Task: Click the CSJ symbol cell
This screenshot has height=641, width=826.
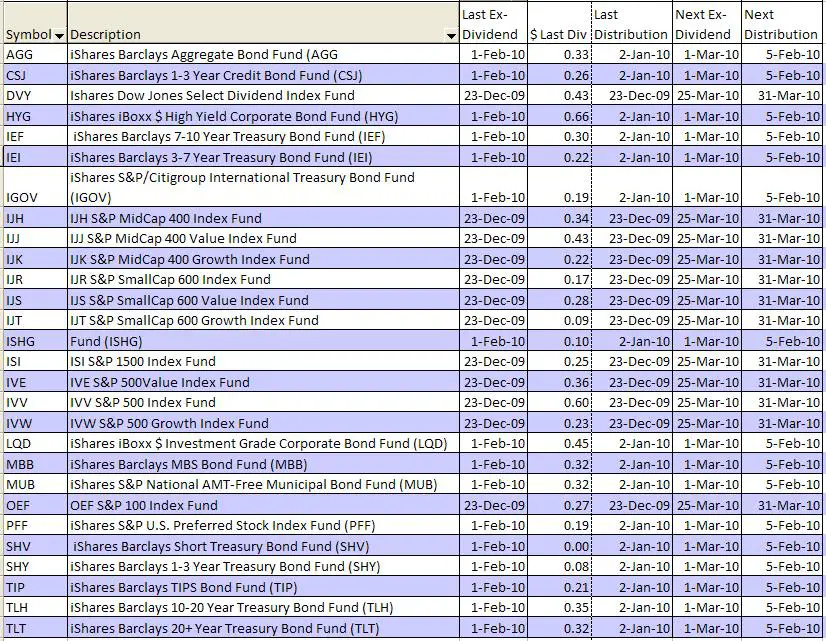Action: tap(35, 75)
